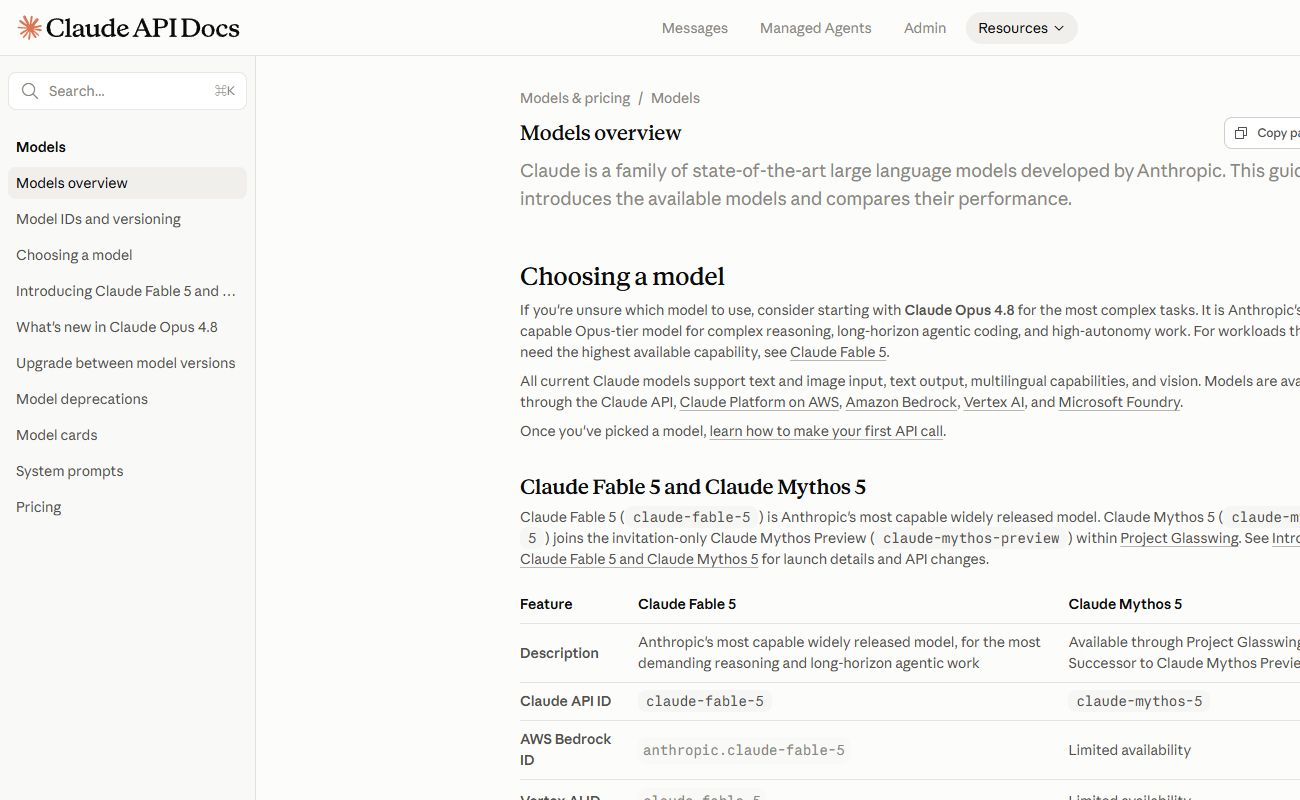Open the Microsoft Foundry link
The height and width of the screenshot is (800, 1300).
pos(1119,402)
